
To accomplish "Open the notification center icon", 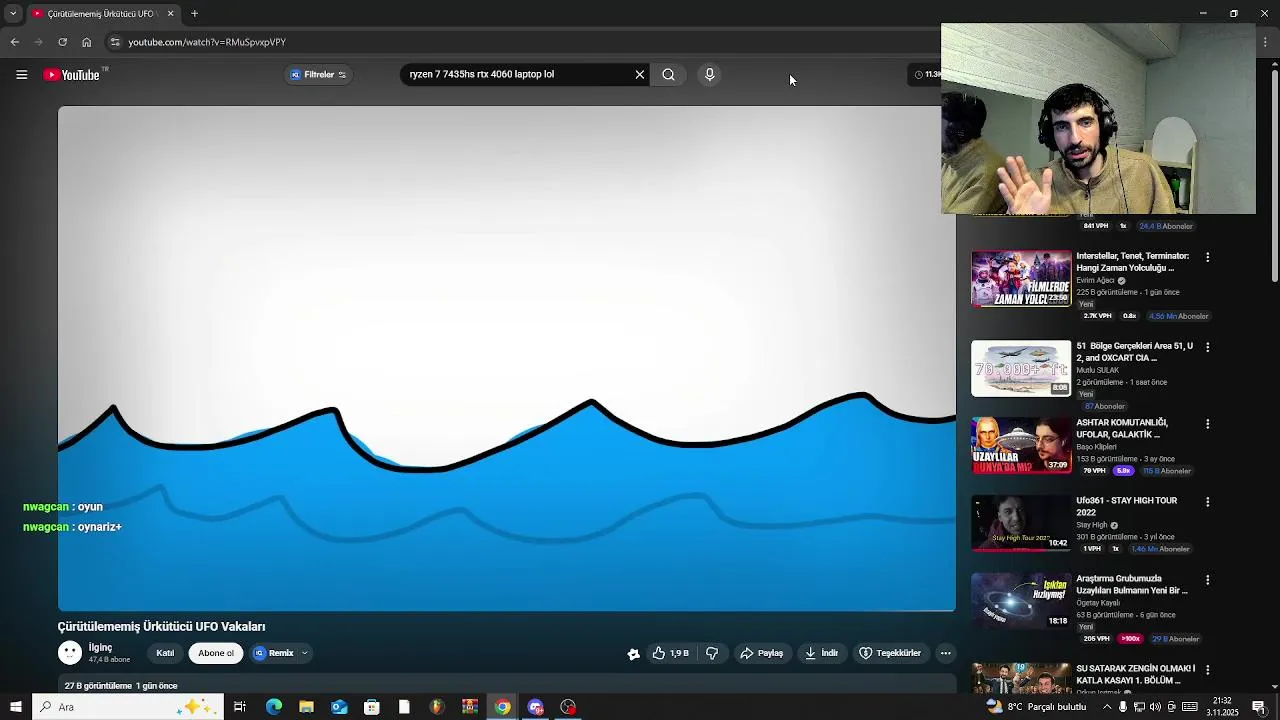I will pyautogui.click(x=1259, y=707).
